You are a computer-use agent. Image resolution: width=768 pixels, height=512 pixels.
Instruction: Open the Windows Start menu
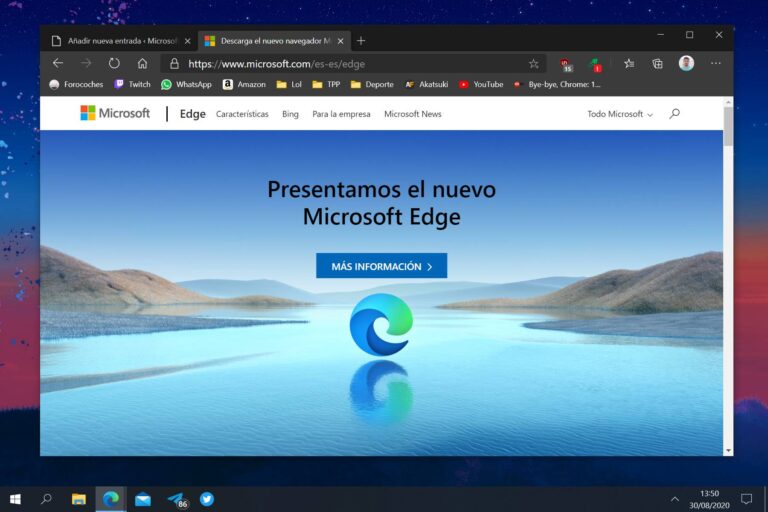(x=15, y=499)
